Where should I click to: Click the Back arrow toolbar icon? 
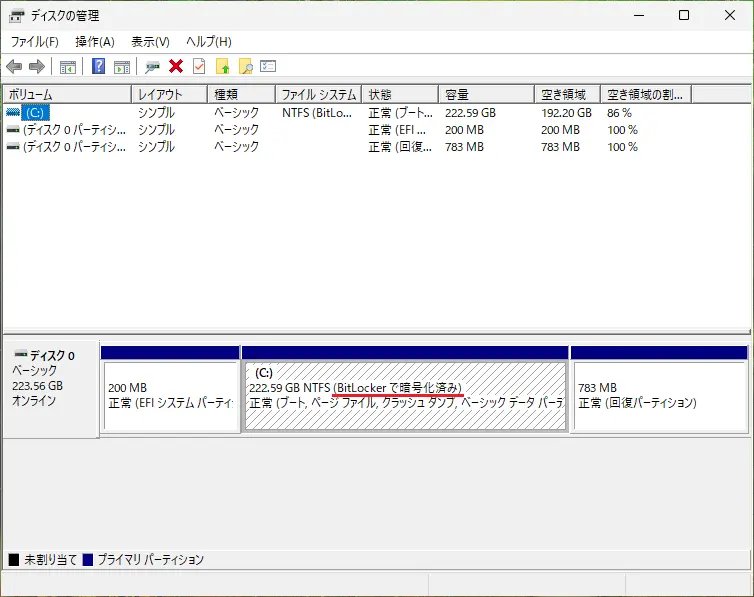point(14,67)
